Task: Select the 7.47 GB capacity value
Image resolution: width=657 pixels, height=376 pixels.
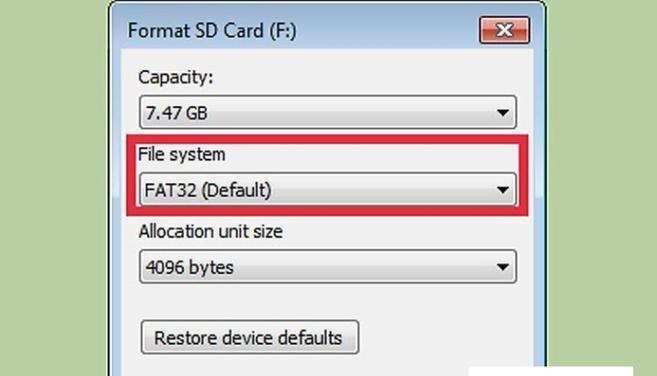Action: coord(176,113)
